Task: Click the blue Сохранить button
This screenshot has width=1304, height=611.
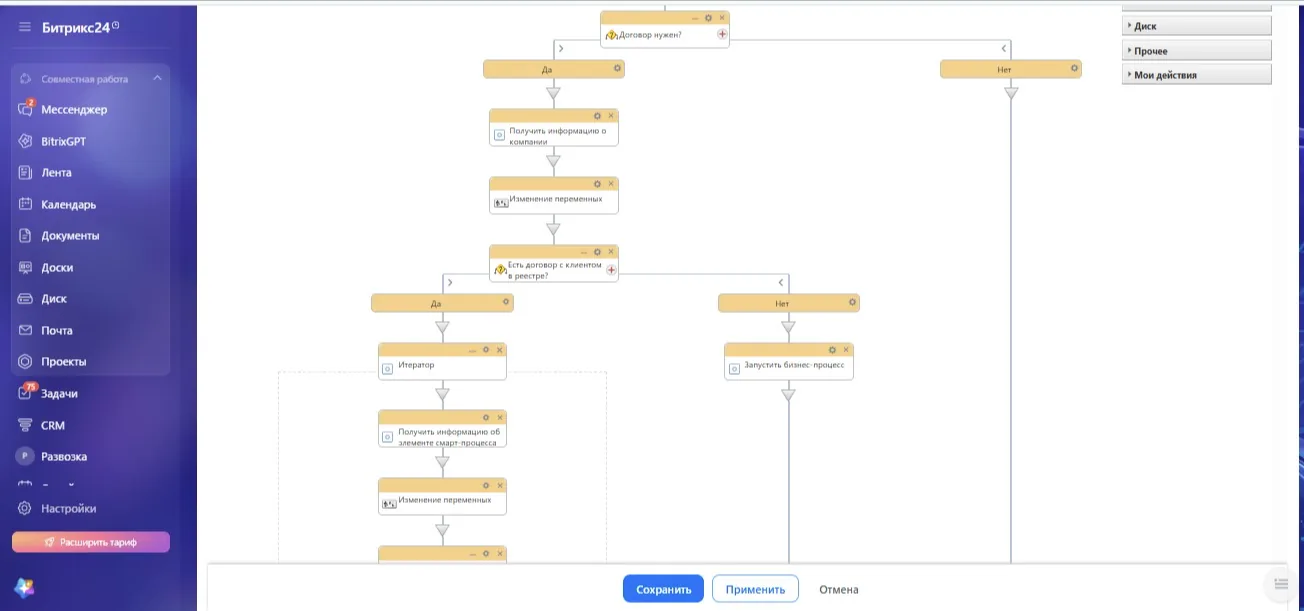Action: click(x=663, y=589)
